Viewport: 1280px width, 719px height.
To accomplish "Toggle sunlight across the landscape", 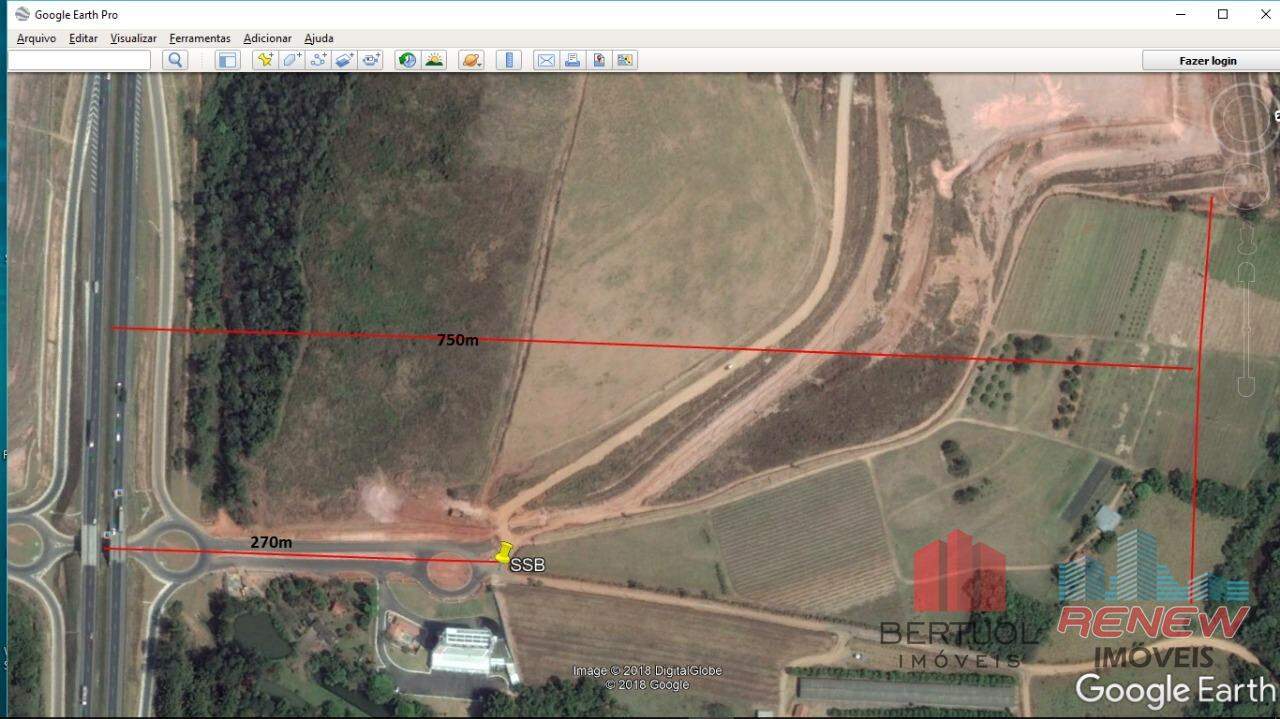I will point(434,60).
